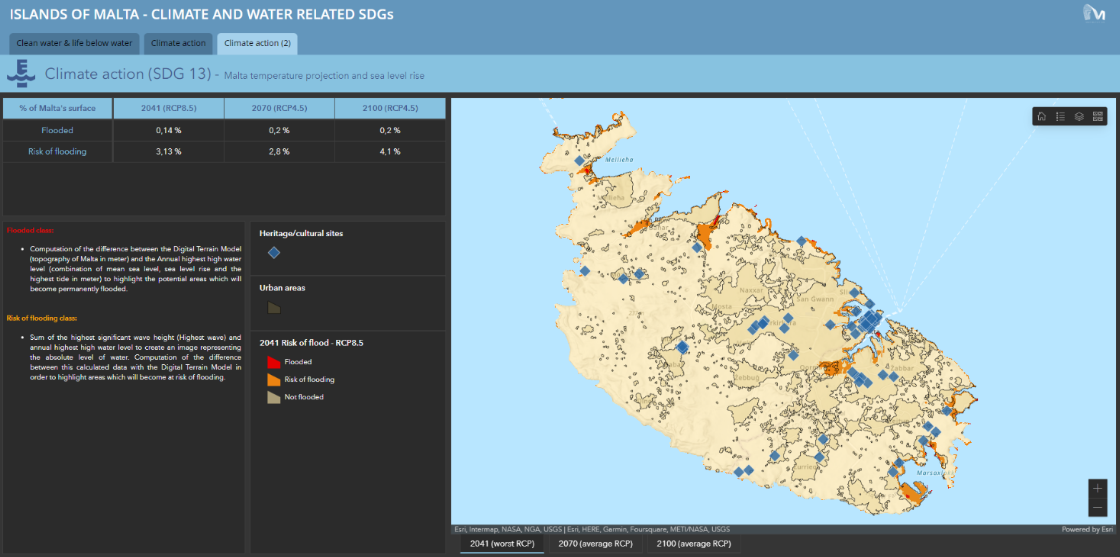This screenshot has width=1120, height=557.
Task: Zoom in with the plus button
Action: (x=1098, y=488)
